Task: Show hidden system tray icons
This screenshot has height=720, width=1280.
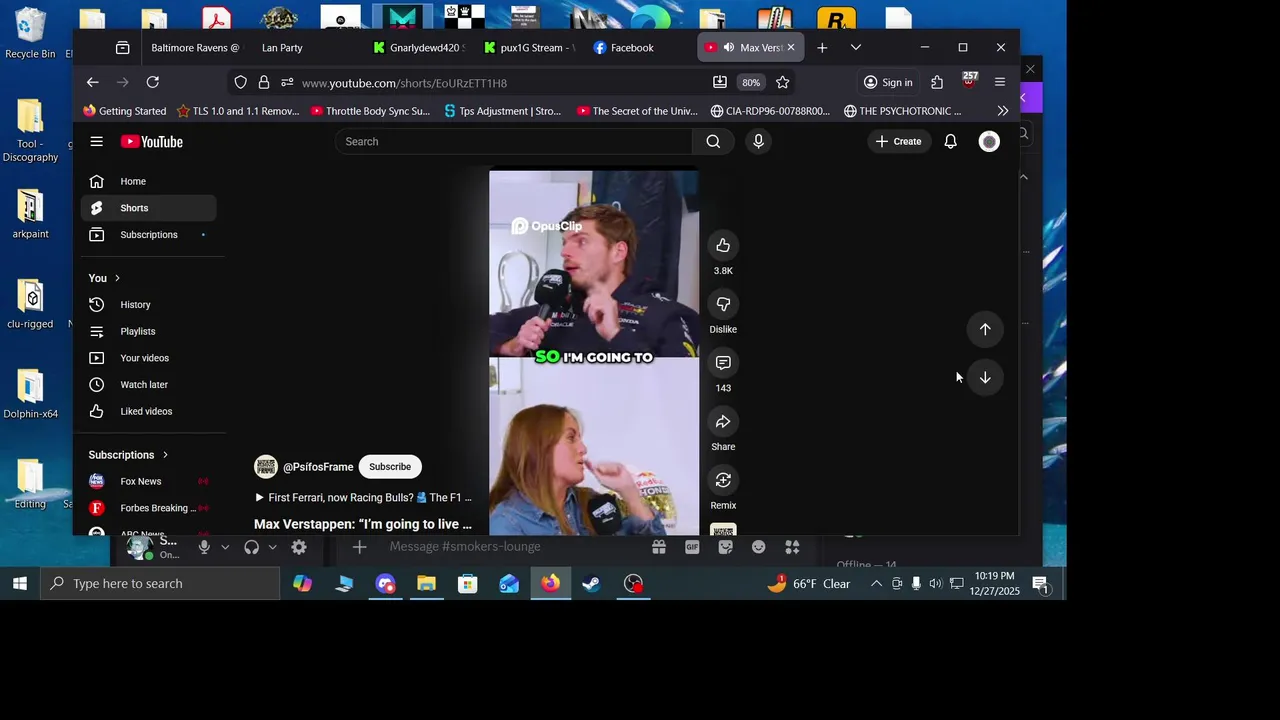Action: pos(876,584)
